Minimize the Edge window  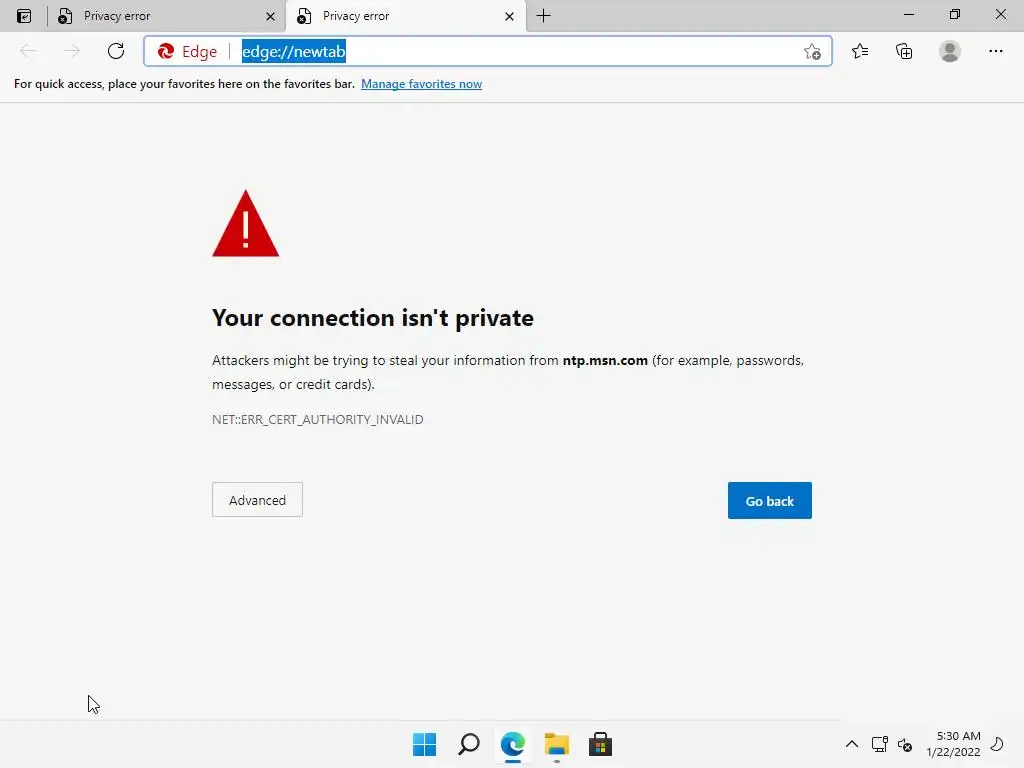coord(908,14)
